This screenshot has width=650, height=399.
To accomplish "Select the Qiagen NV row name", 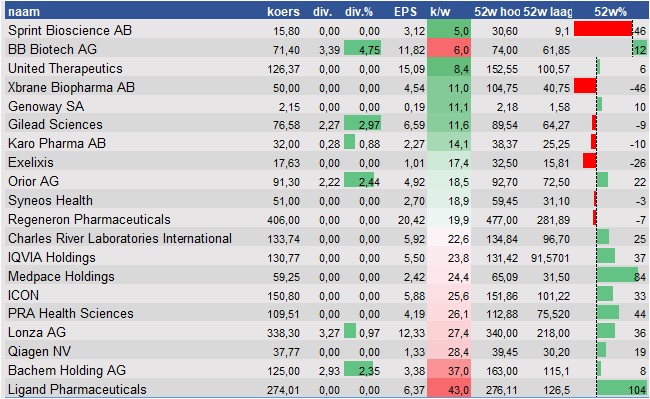I will [x=39, y=351].
